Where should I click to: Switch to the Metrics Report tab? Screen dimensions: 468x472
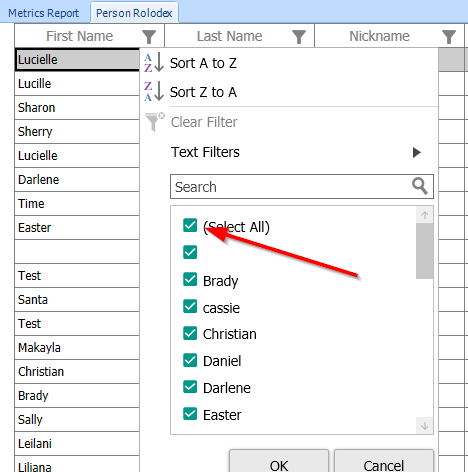[x=43, y=13]
